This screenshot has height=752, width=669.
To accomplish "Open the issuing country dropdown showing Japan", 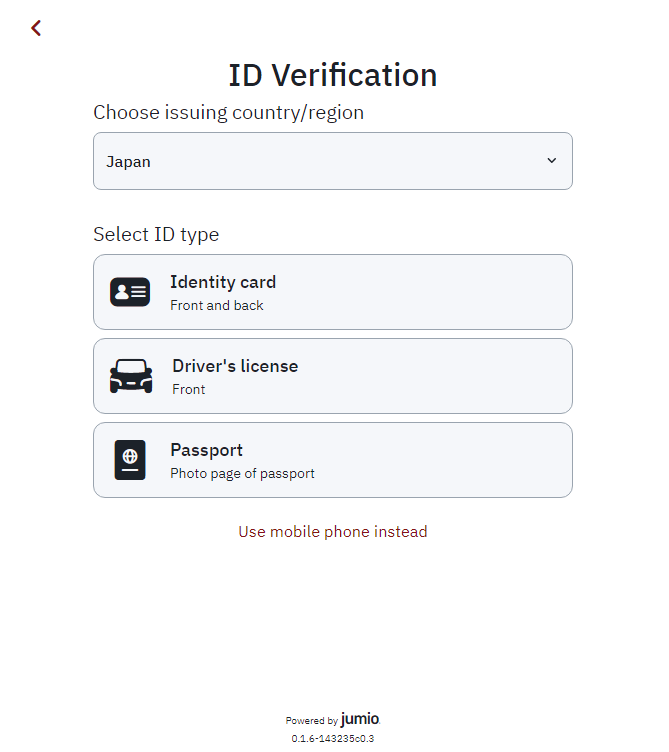I will click(332, 161).
